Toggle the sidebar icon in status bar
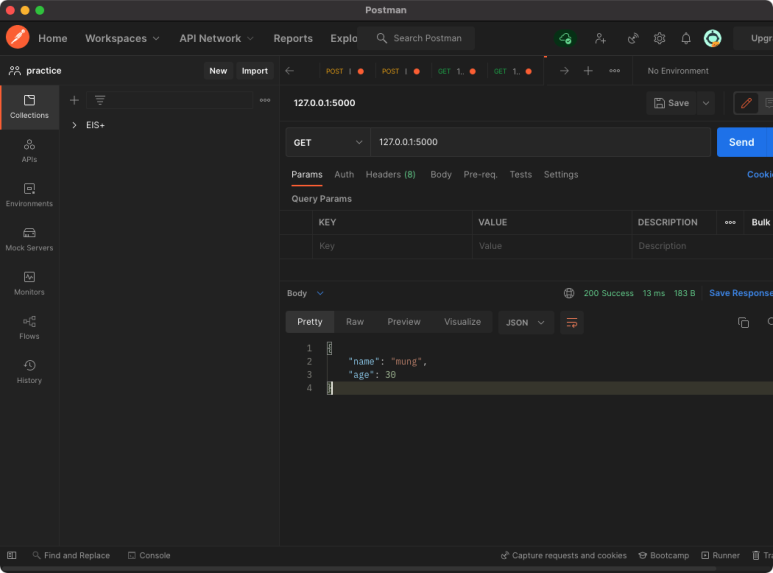This screenshot has height=573, width=773. (12, 555)
